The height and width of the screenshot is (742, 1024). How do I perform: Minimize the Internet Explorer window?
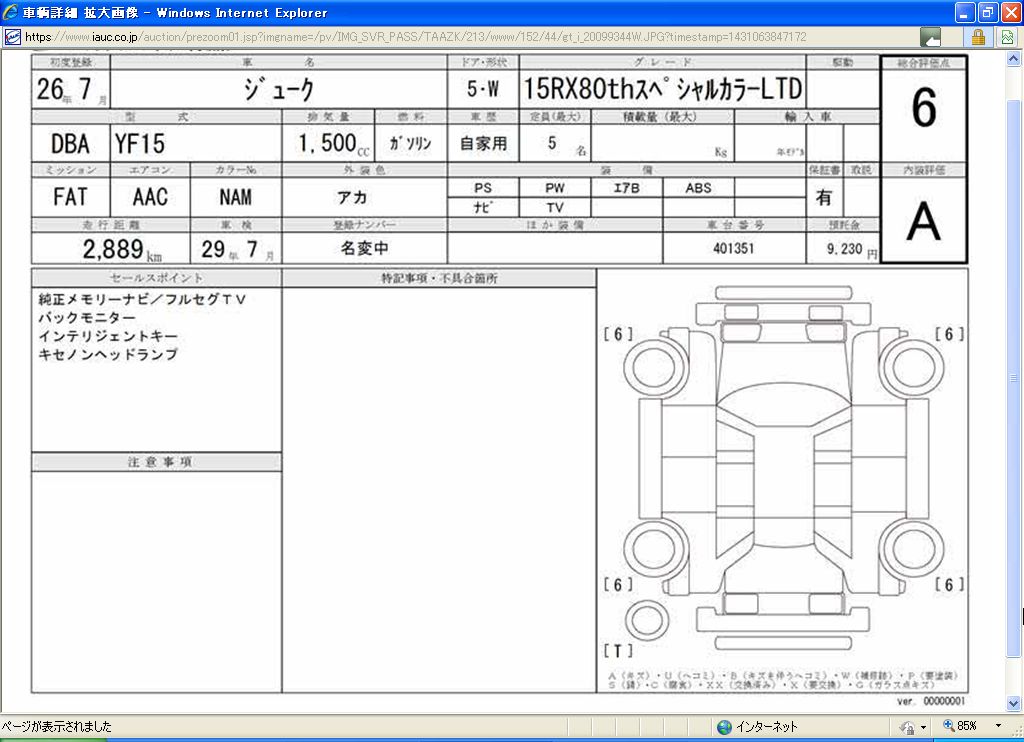(964, 13)
